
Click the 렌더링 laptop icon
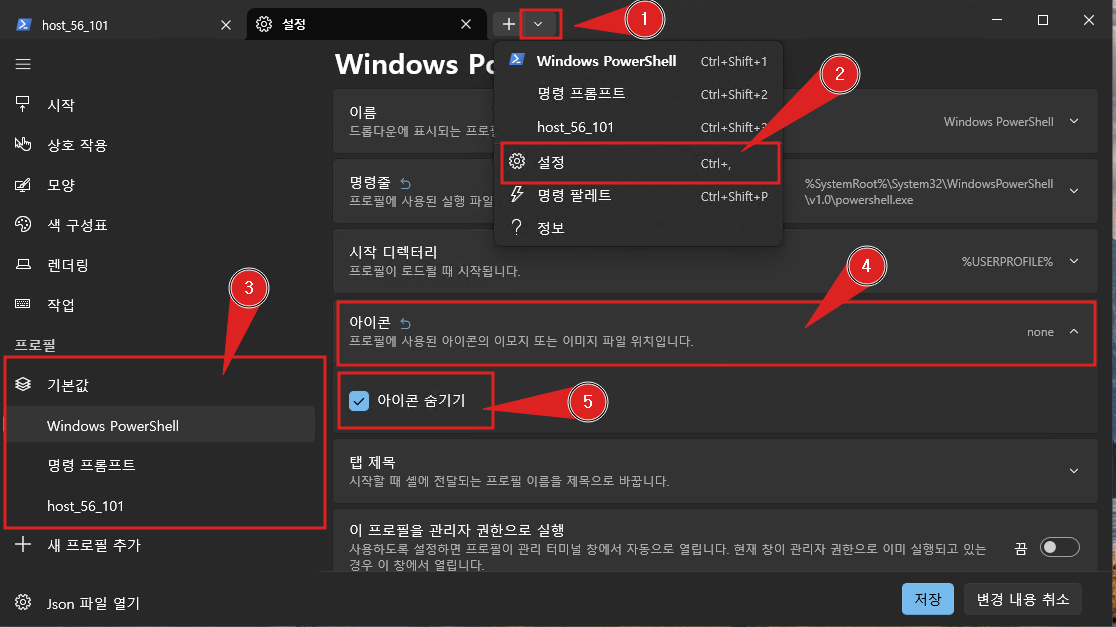coord(23,265)
